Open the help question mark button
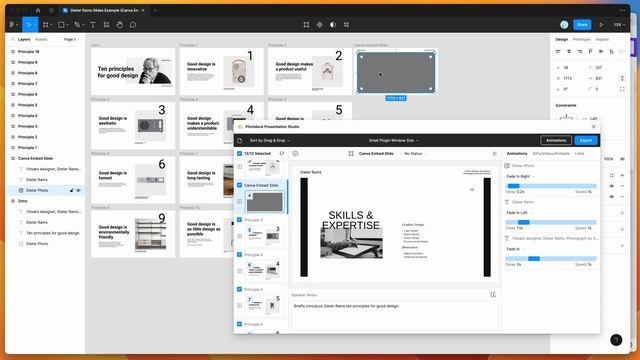 616,340
